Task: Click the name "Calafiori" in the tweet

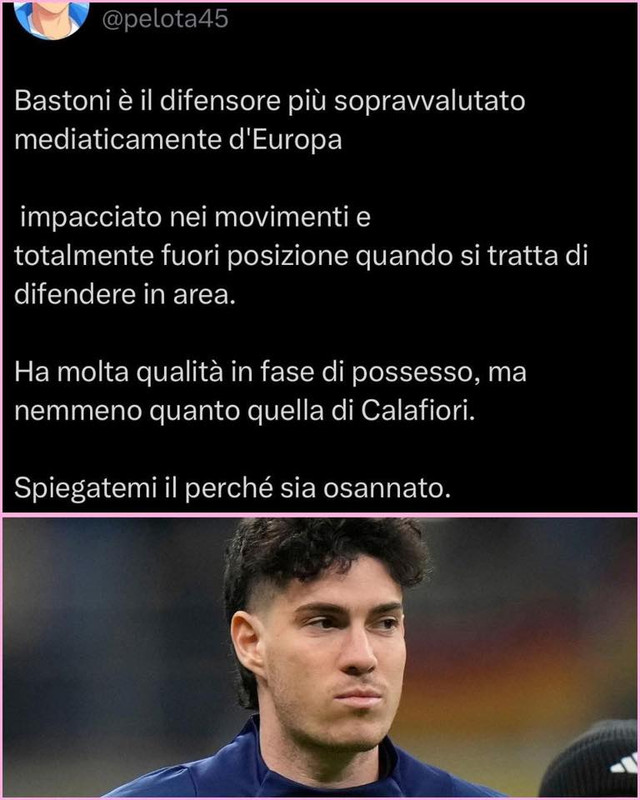Action: (417, 411)
